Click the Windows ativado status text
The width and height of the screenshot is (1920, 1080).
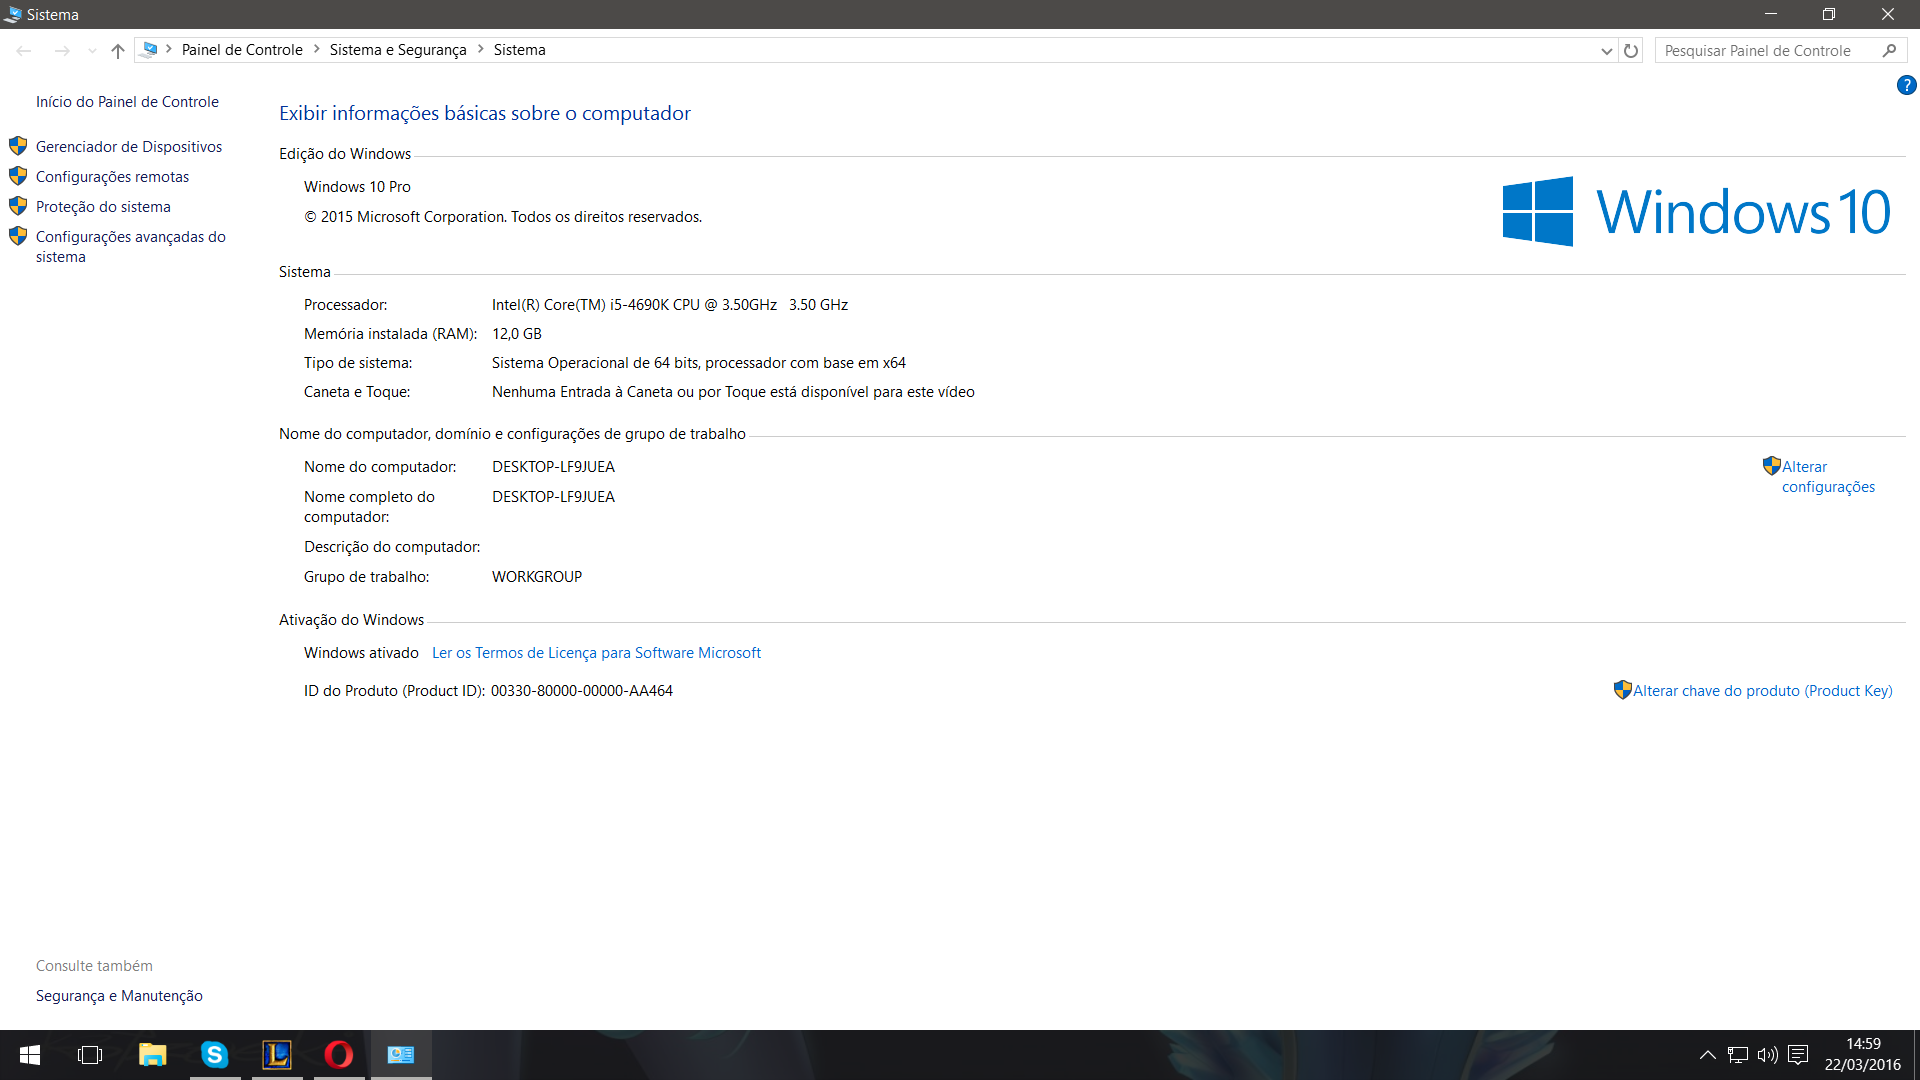tap(361, 652)
